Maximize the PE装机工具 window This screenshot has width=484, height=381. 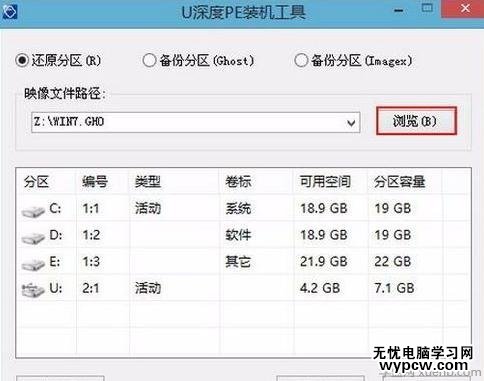(x=427, y=8)
